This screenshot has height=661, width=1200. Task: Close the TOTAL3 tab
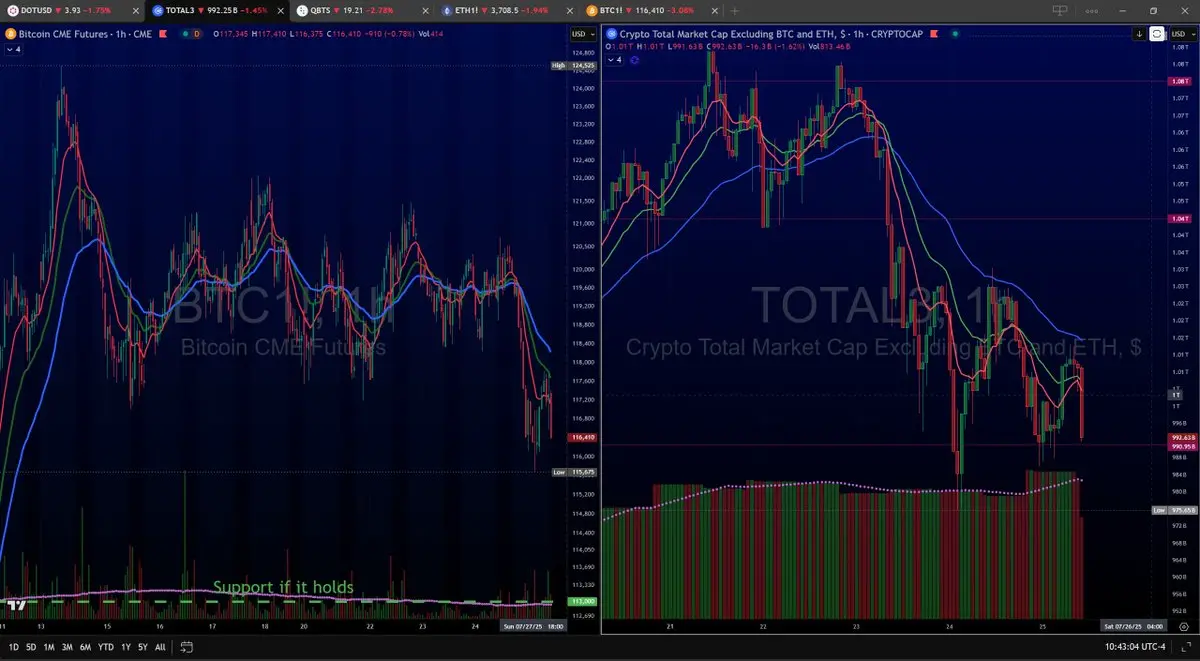tap(280, 10)
